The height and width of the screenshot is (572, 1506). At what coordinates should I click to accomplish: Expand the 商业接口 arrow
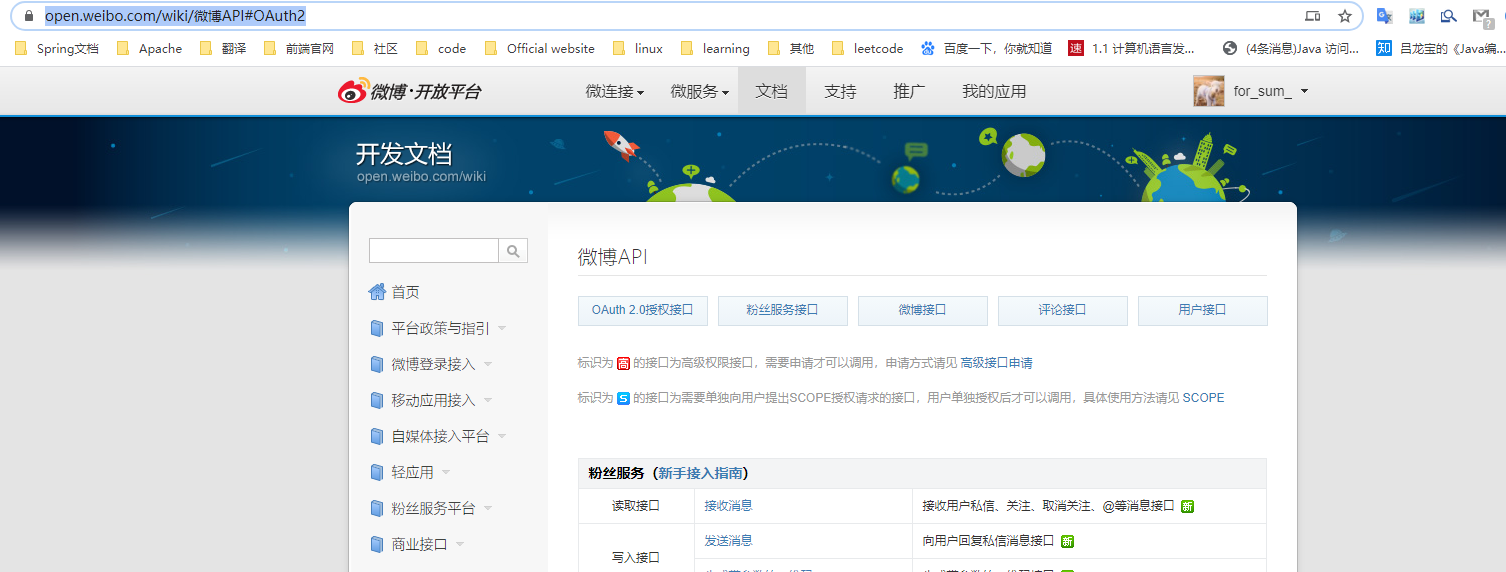(459, 544)
